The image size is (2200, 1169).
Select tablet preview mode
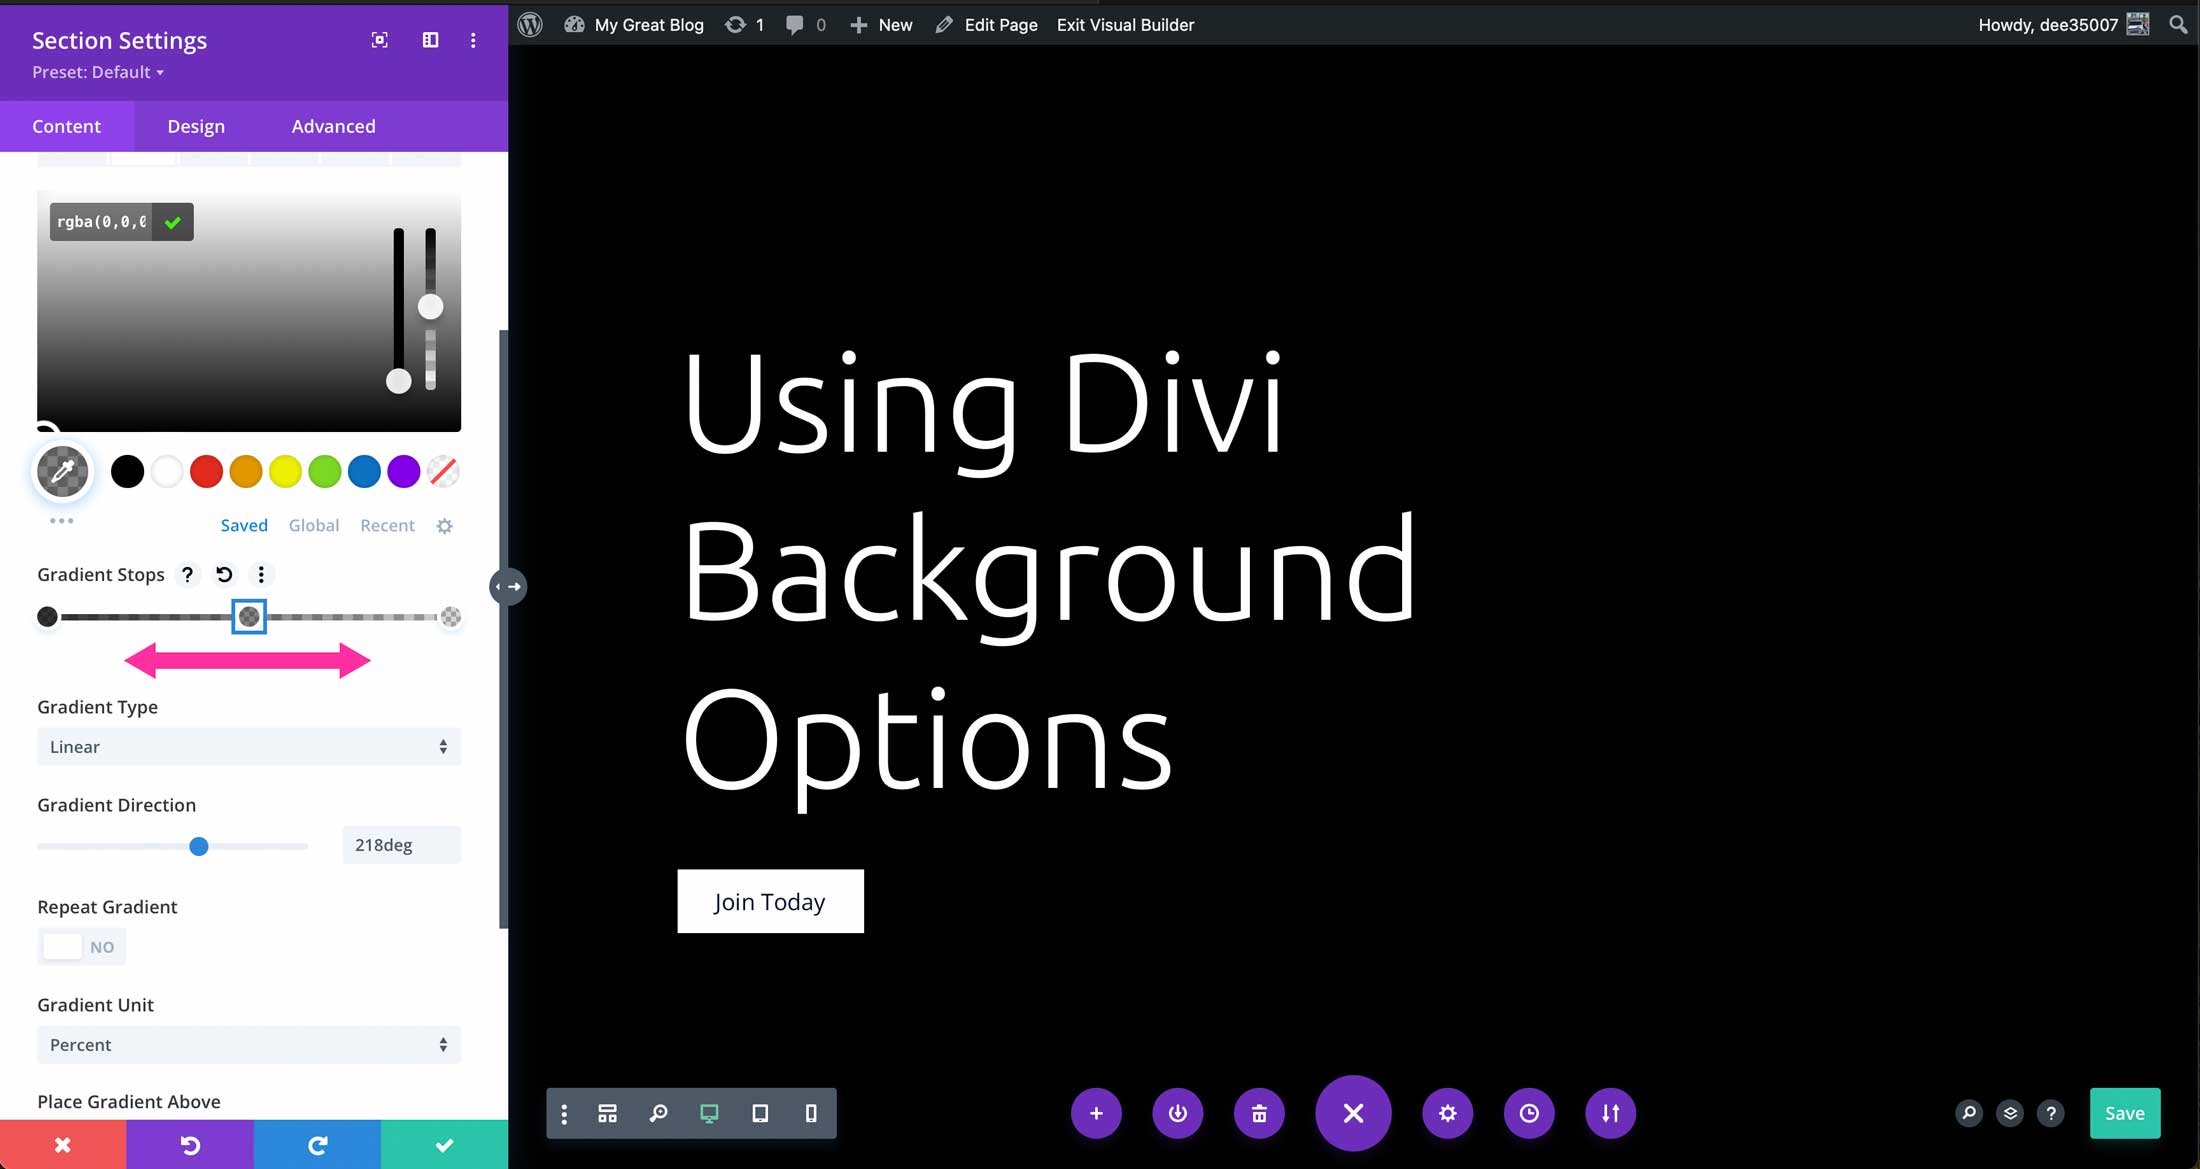click(760, 1113)
